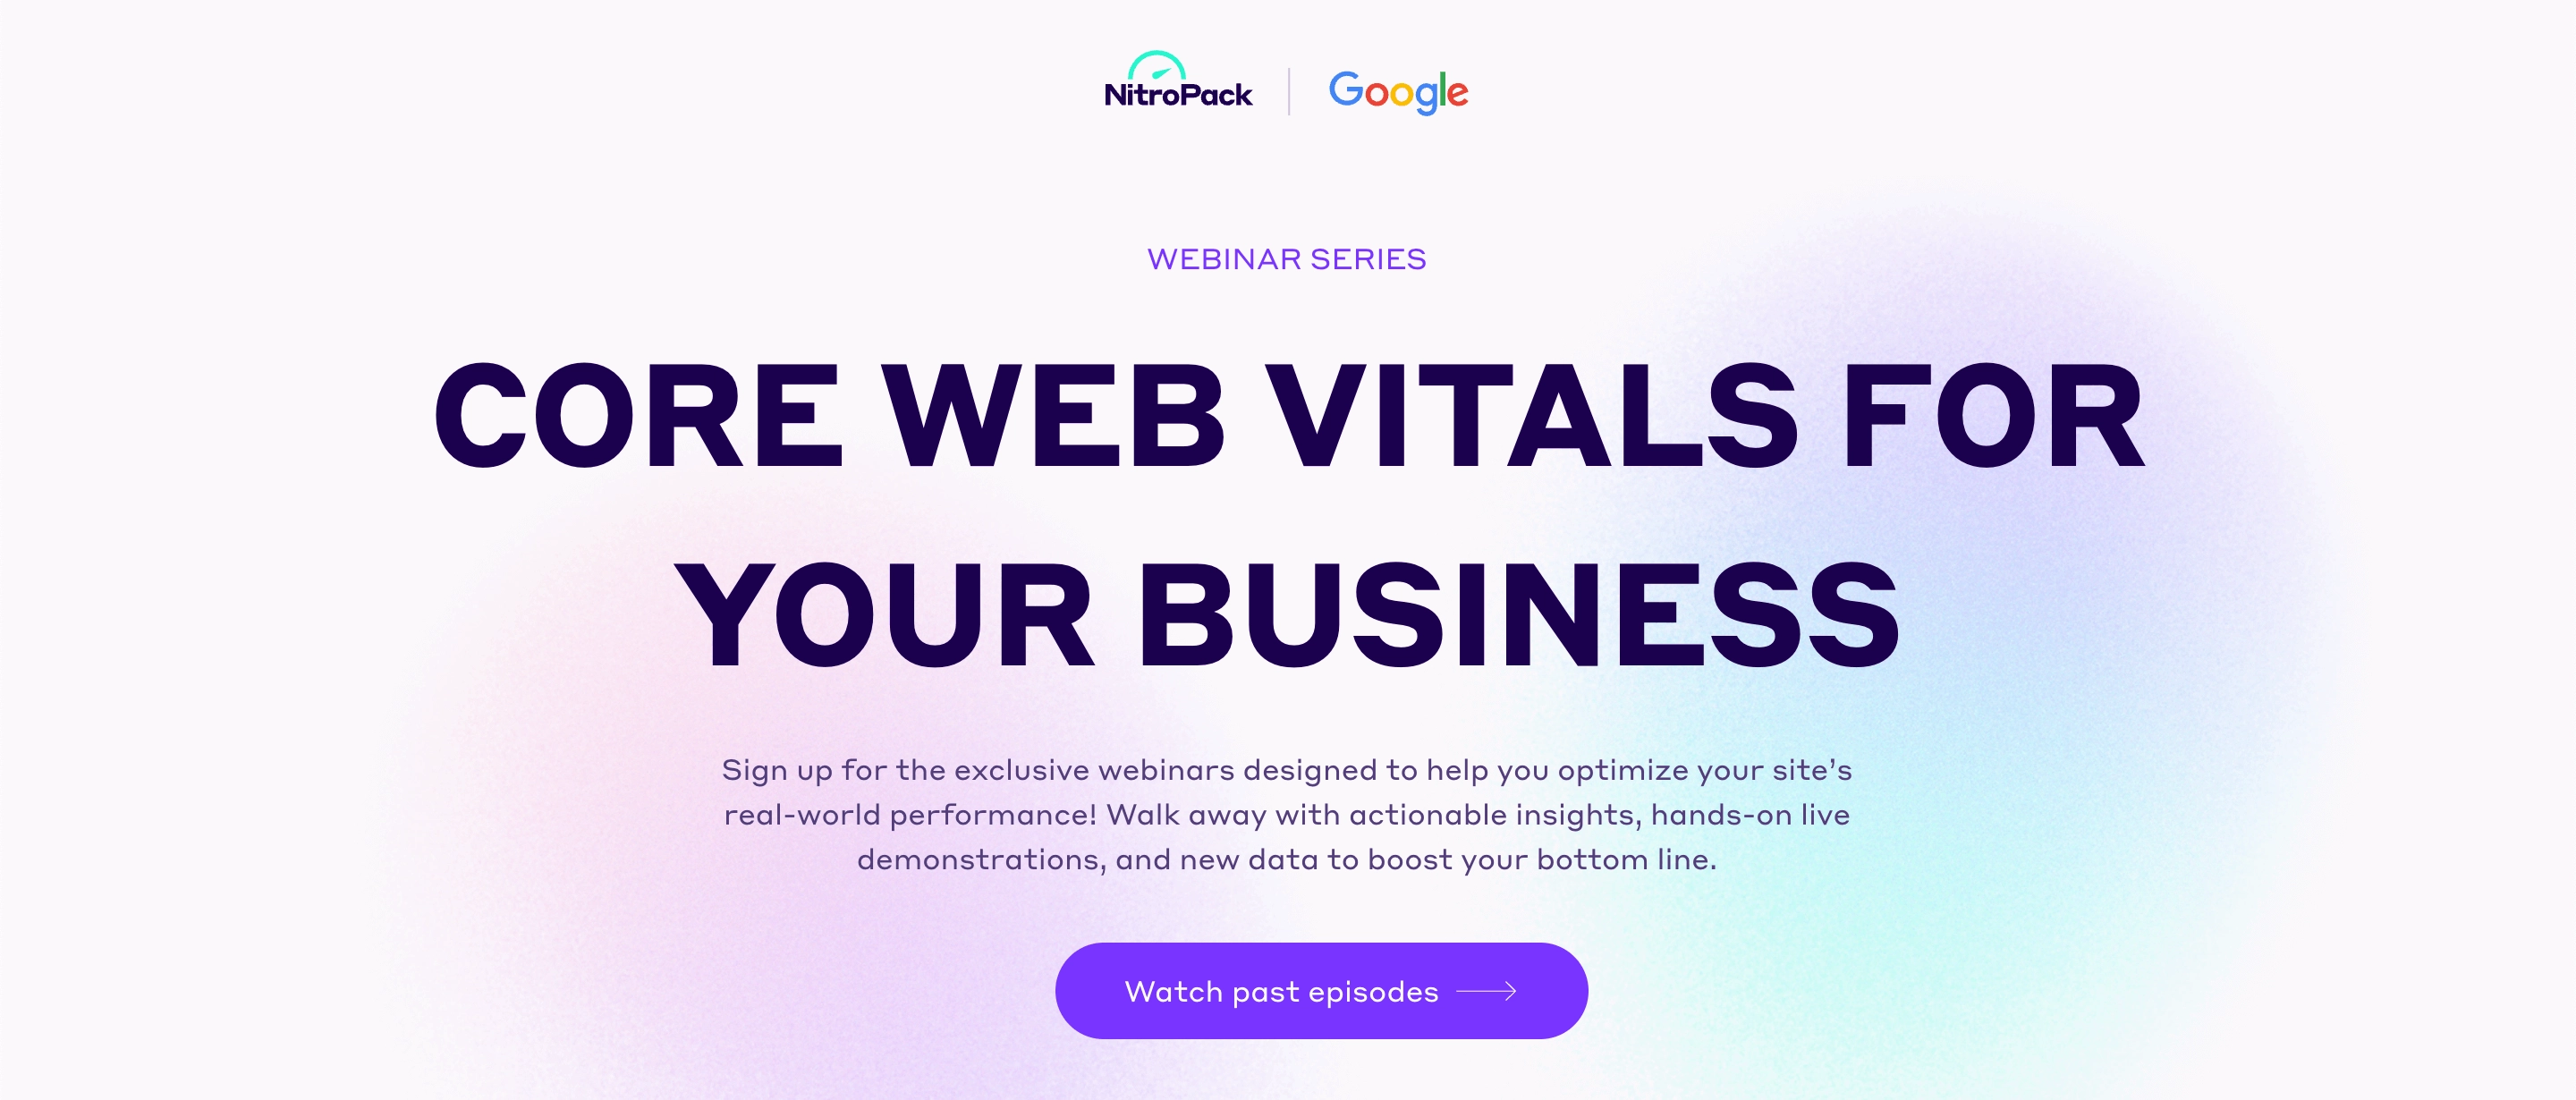Click the WEBINAR SERIES label link
This screenshot has height=1100, width=2576.
1286,259
